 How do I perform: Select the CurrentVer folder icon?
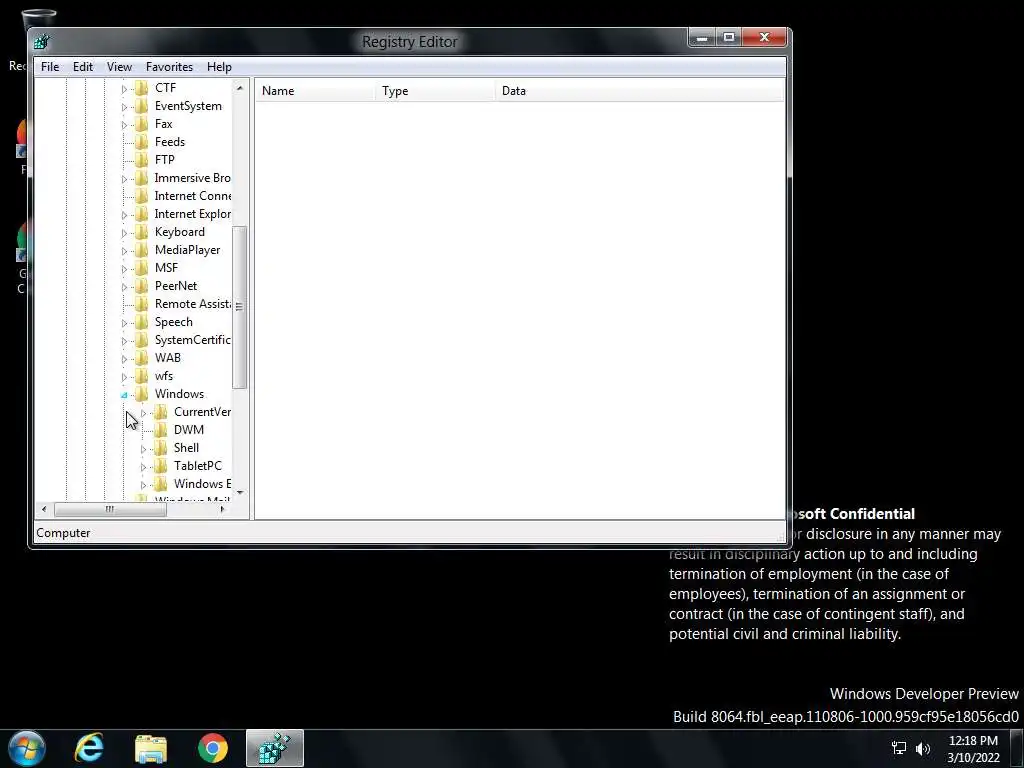click(x=161, y=412)
